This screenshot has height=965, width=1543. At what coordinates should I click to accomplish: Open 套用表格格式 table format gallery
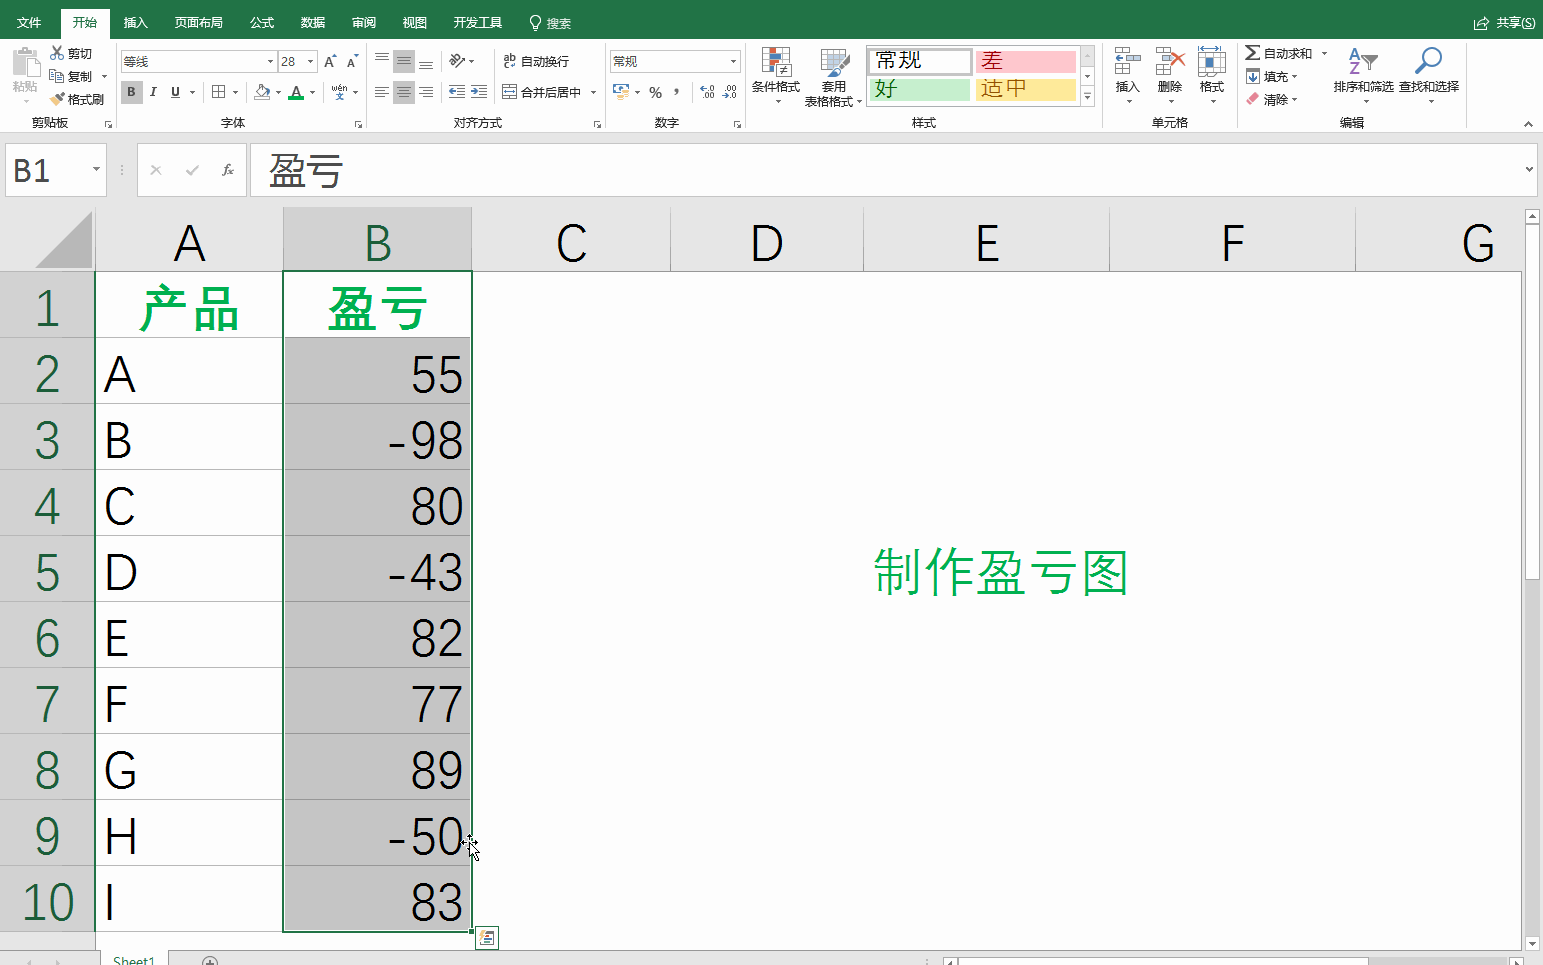[x=833, y=76]
